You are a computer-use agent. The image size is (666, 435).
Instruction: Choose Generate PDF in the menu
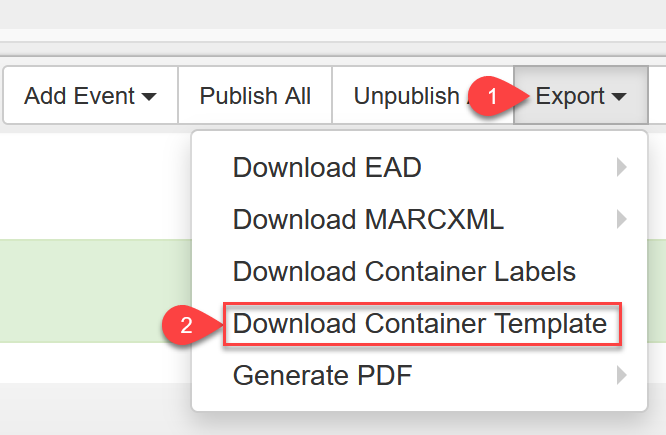tap(322, 376)
